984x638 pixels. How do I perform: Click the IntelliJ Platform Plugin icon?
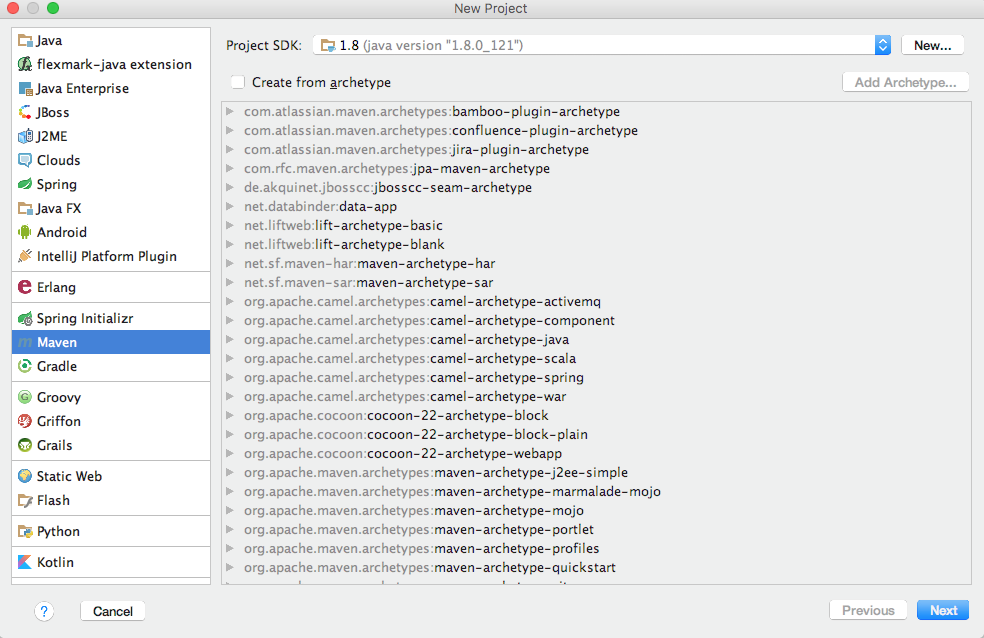(25, 256)
